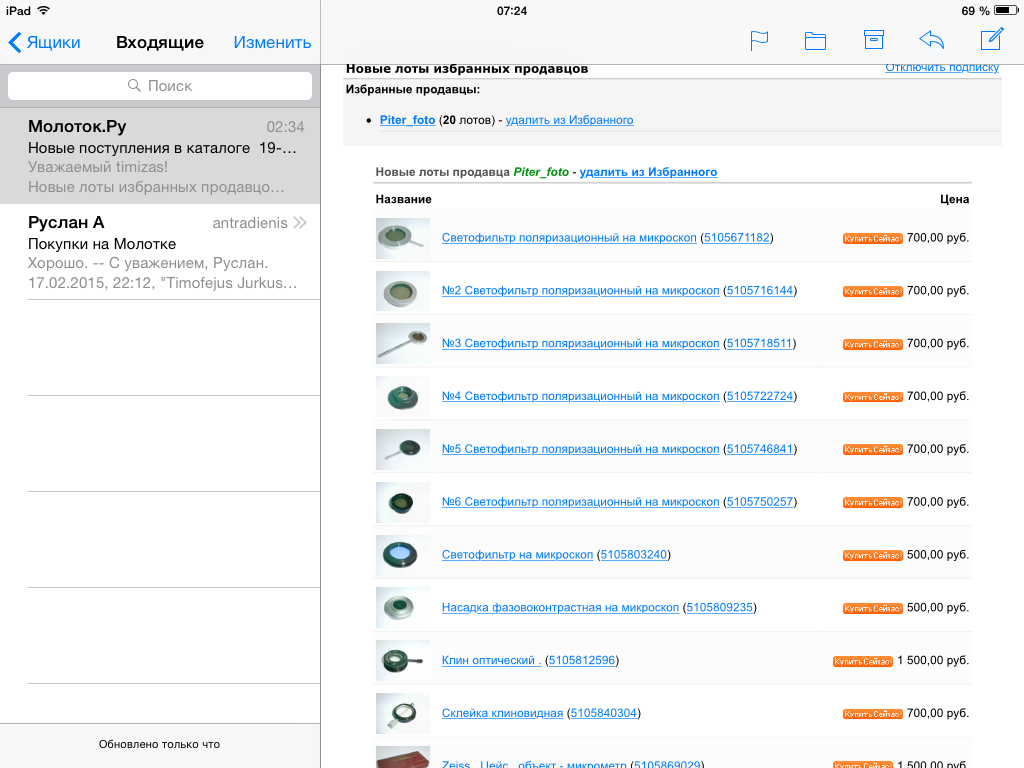
Task: Buy now Склейка клиновидная
Action: click(872, 714)
